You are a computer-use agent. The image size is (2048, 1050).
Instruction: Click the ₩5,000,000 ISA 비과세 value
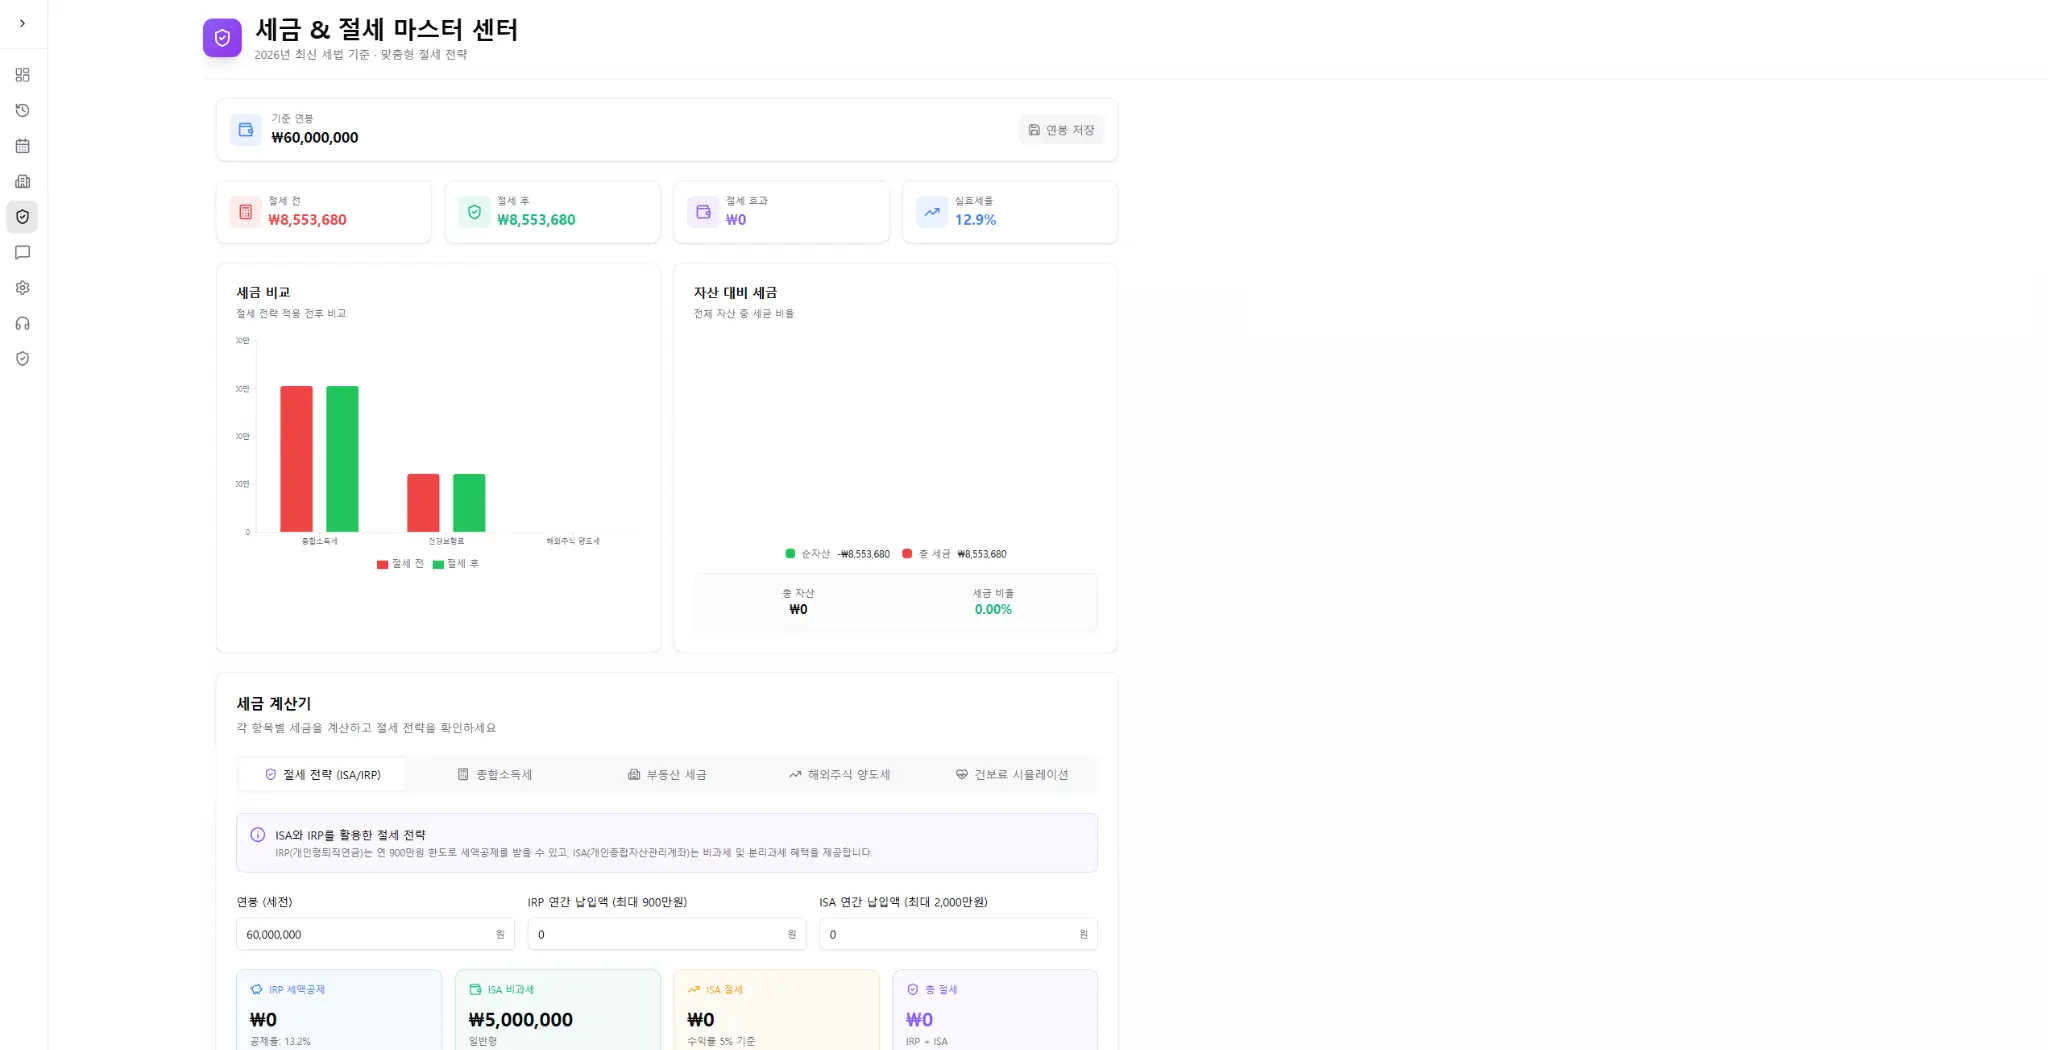tap(521, 1020)
